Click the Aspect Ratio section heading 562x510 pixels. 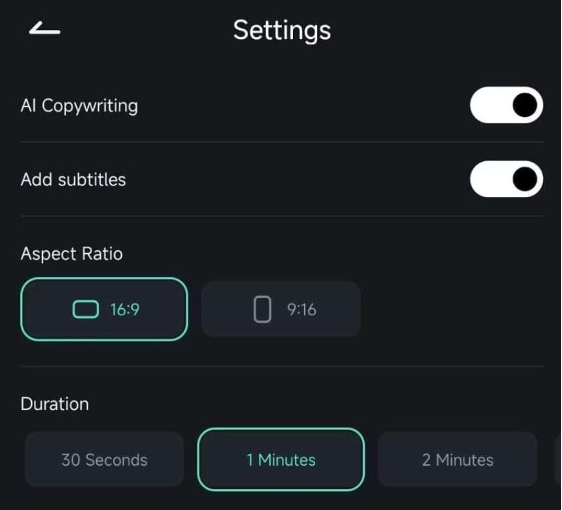[x=72, y=254]
